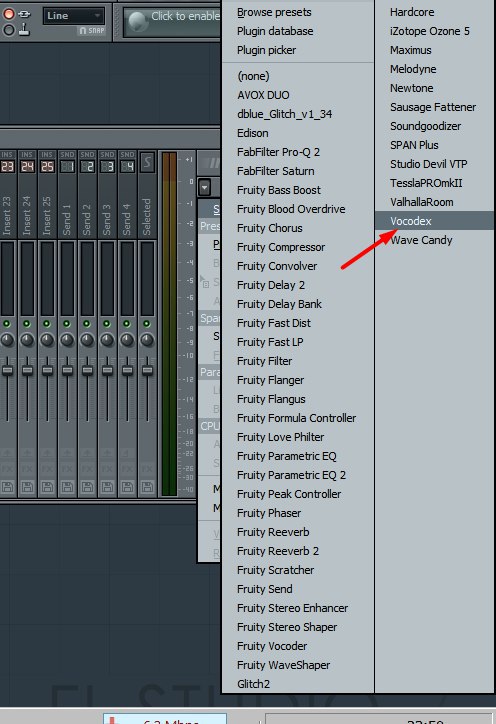
Task: Choose Fruity Vocoder plugin
Action: click(297, 646)
